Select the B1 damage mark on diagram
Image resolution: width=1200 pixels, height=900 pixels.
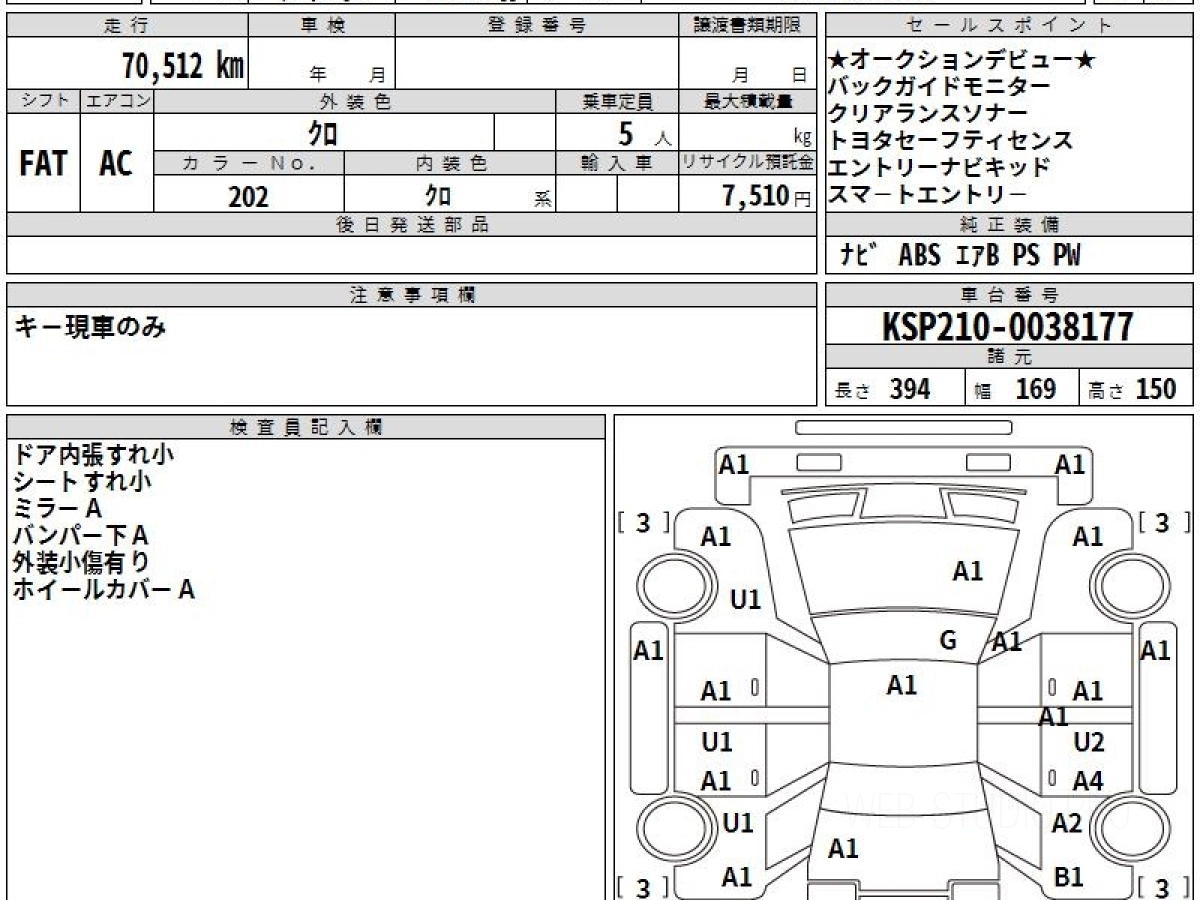point(1069,877)
